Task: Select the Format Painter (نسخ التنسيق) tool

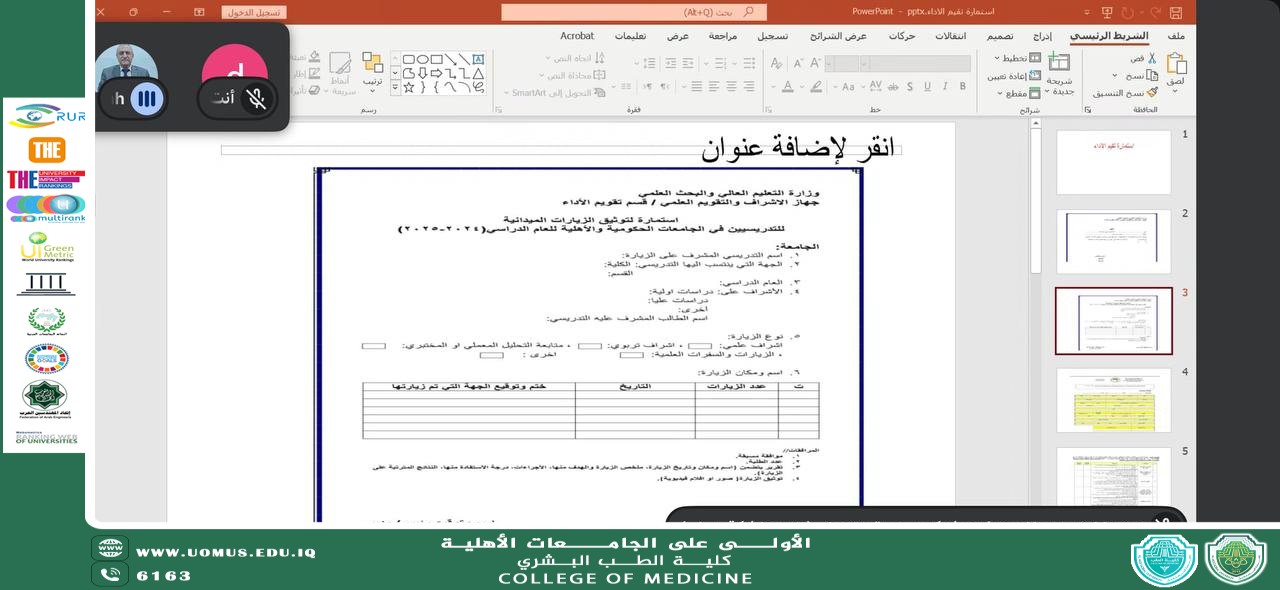Action: 1151,92
